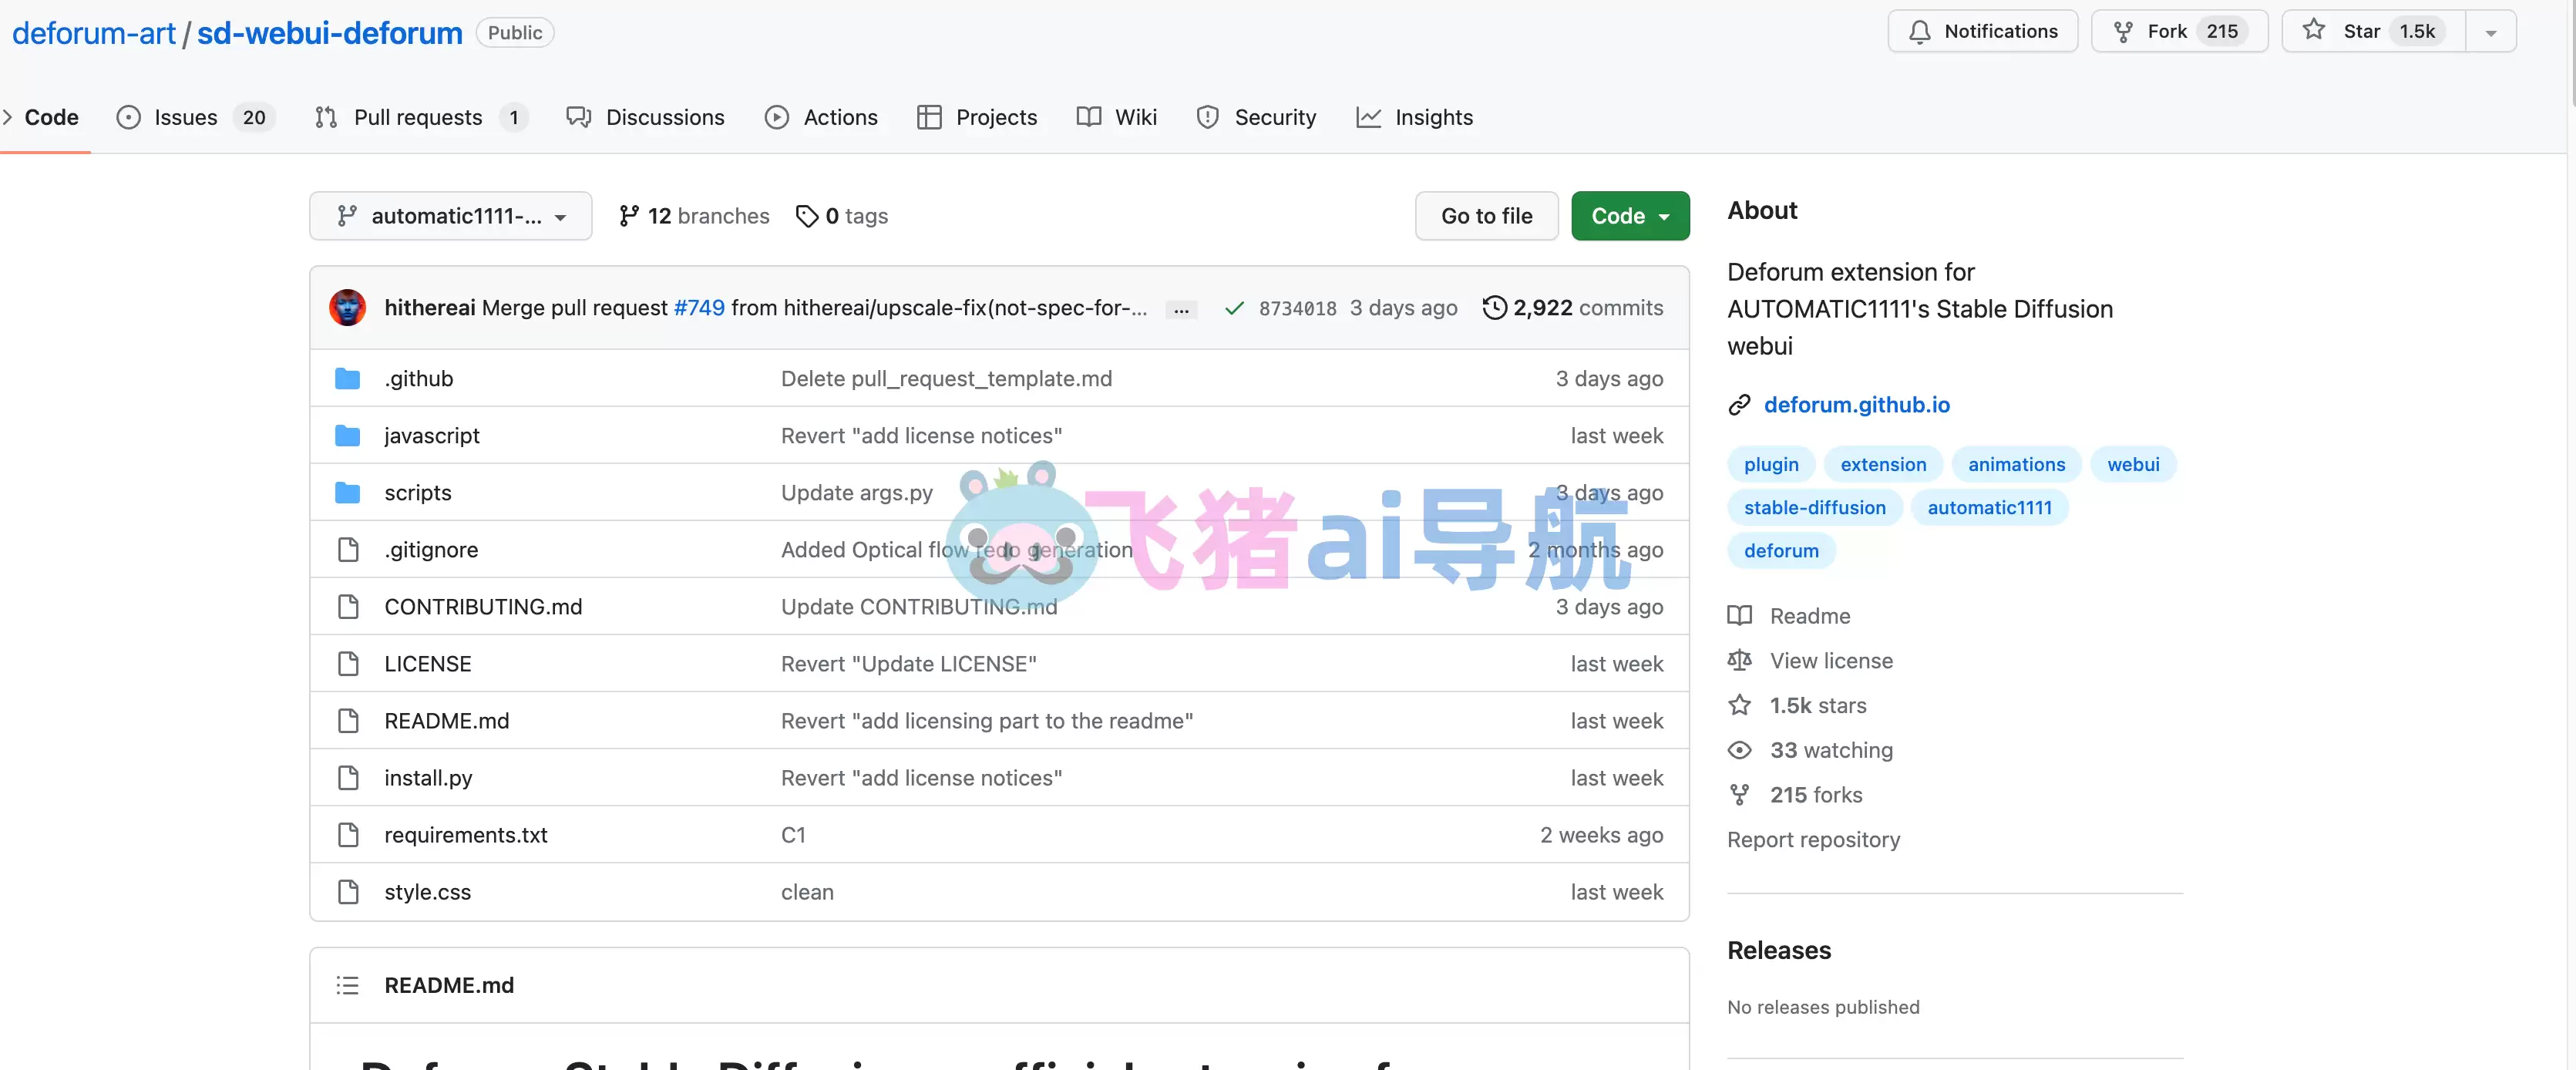This screenshot has height=1070, width=2576.
Task: Click the branches icon beside 12 branches
Action: [628, 216]
